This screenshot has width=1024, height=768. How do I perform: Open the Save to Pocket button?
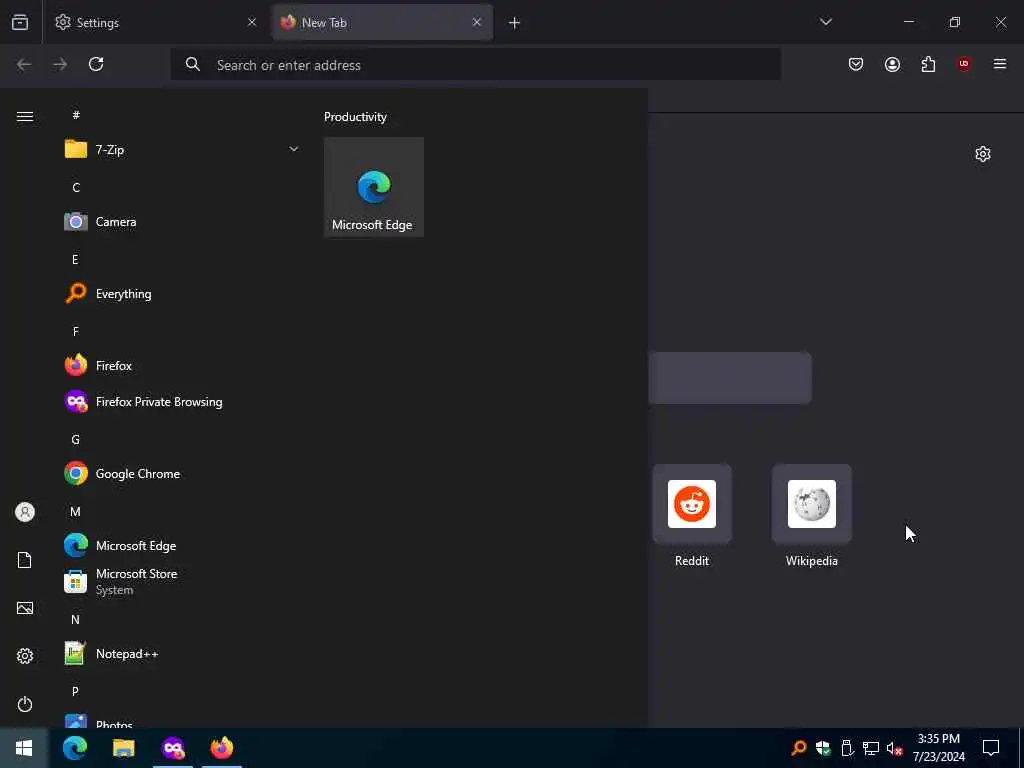[x=856, y=64]
